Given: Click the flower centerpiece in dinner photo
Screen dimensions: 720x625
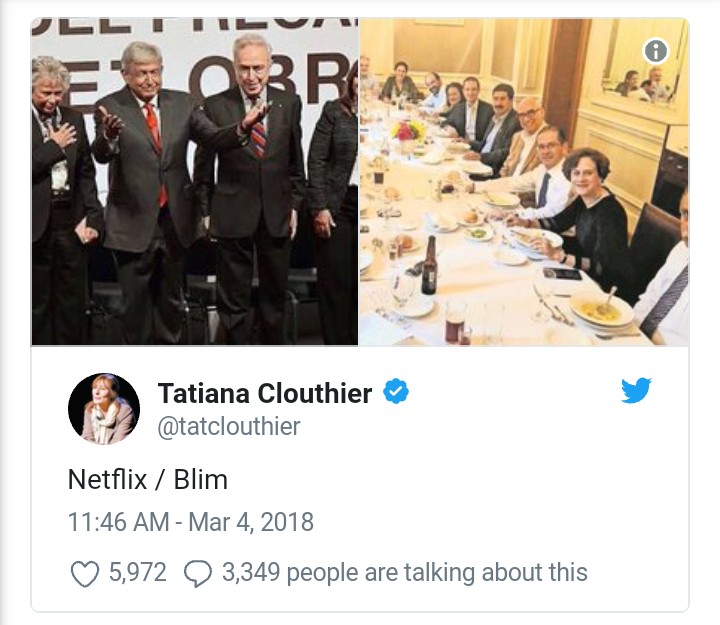Looking at the screenshot, I should 408,130.
